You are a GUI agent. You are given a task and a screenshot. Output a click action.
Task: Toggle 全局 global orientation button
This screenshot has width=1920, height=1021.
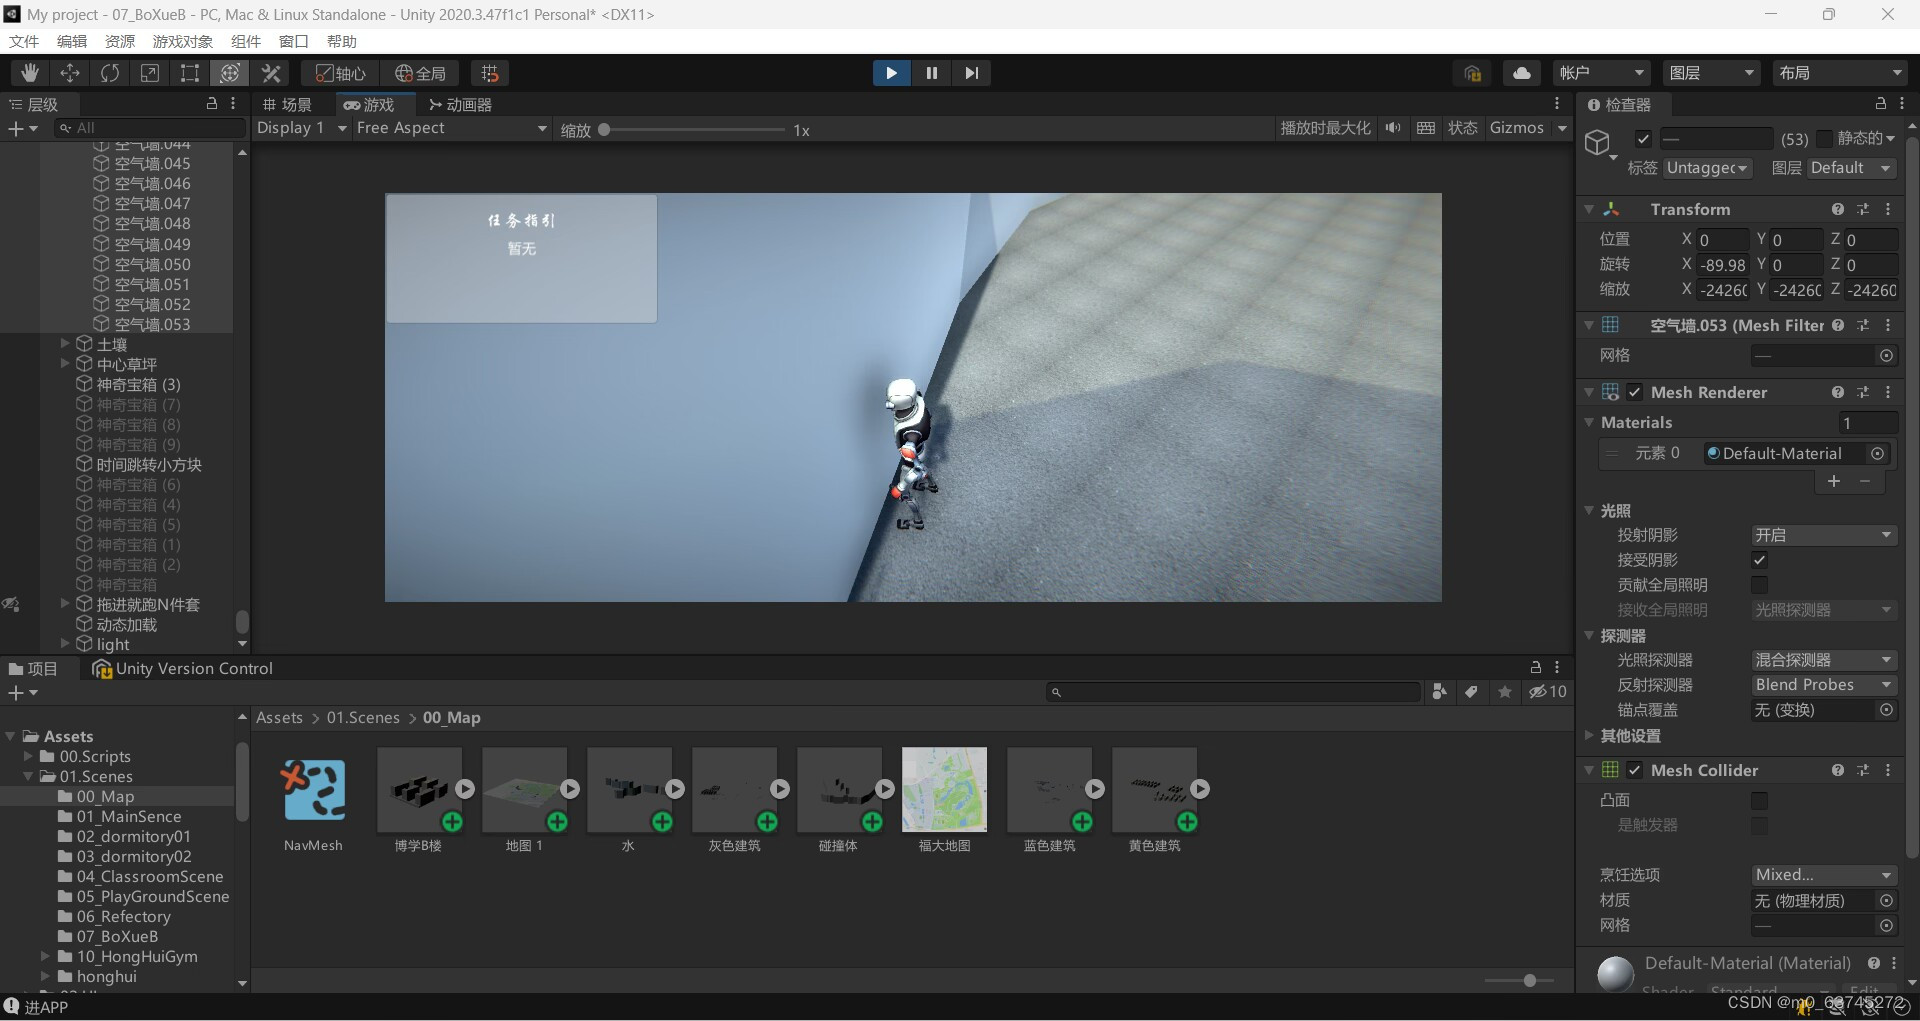click(421, 73)
